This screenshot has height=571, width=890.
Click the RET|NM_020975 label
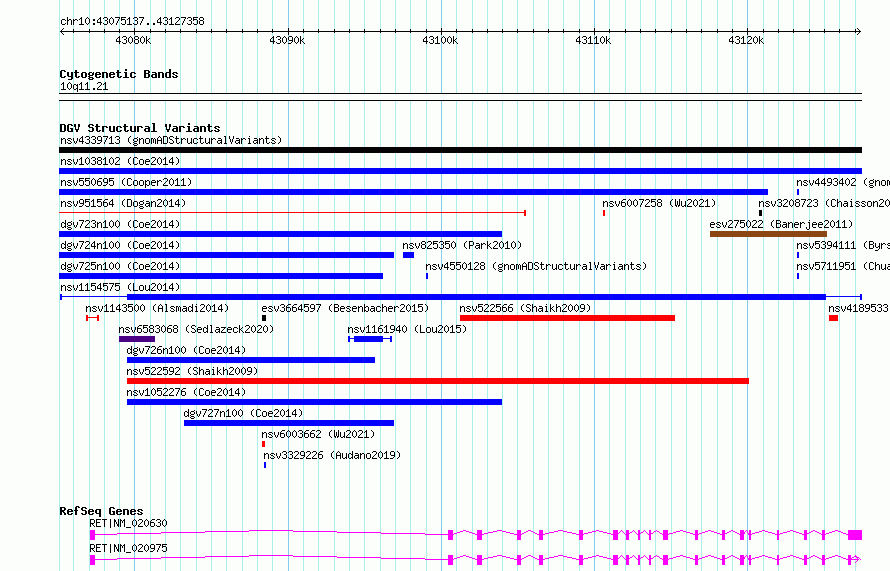tap(128, 548)
